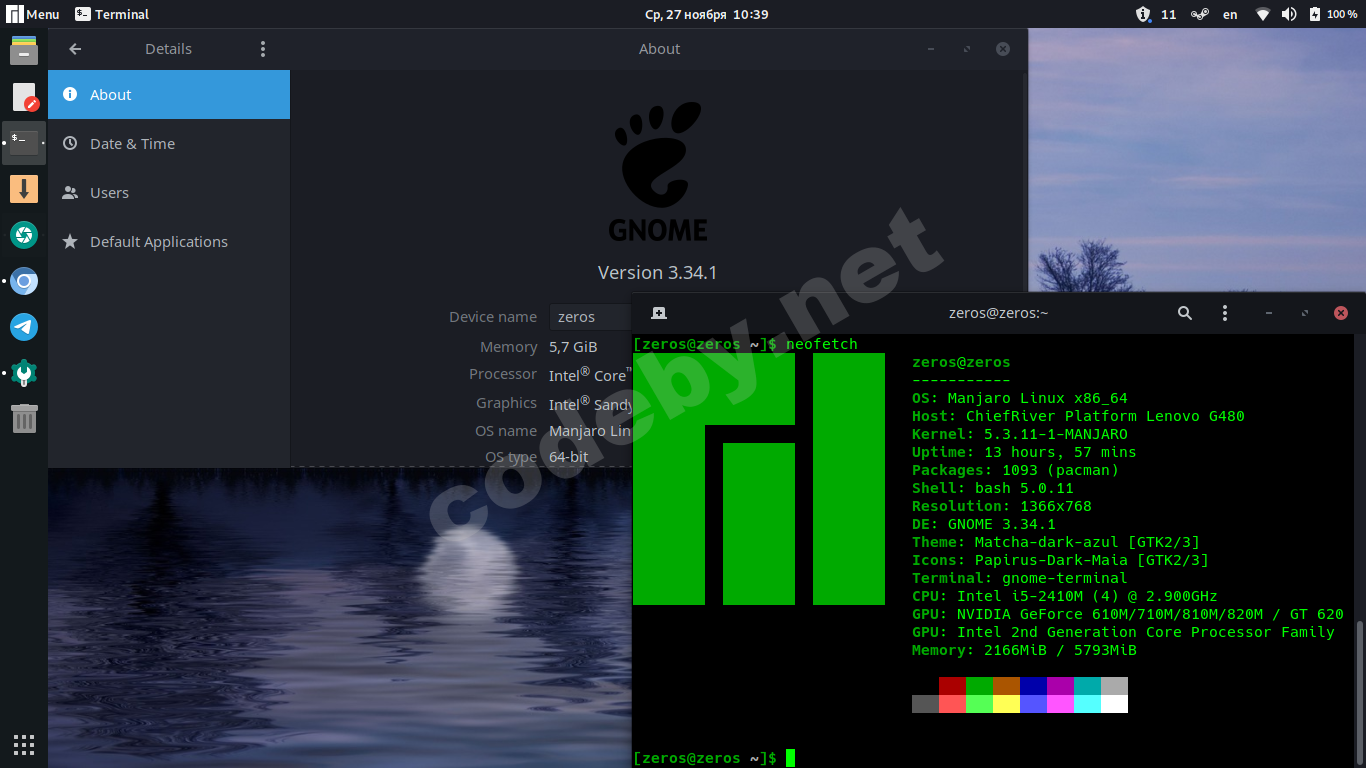Show all applications grid
This screenshot has width=1366, height=768.
click(x=24, y=744)
